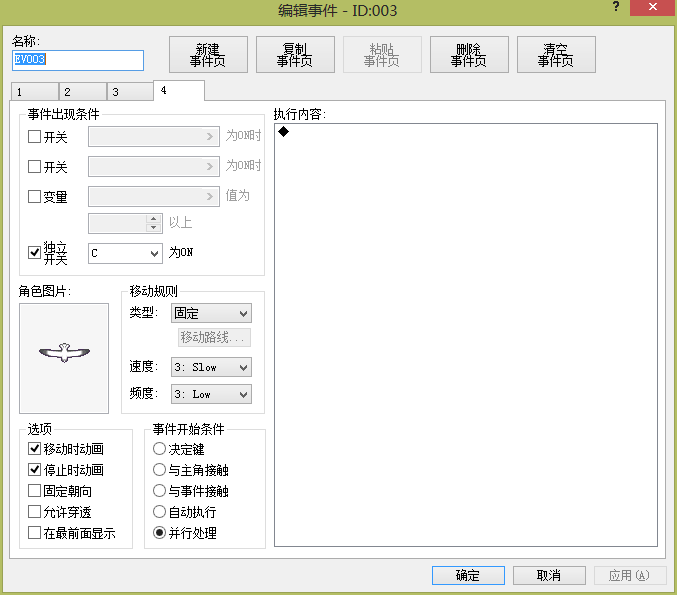This screenshot has width=677, height=595.
Task: Switch to event page tab 2
Action: tap(82, 92)
